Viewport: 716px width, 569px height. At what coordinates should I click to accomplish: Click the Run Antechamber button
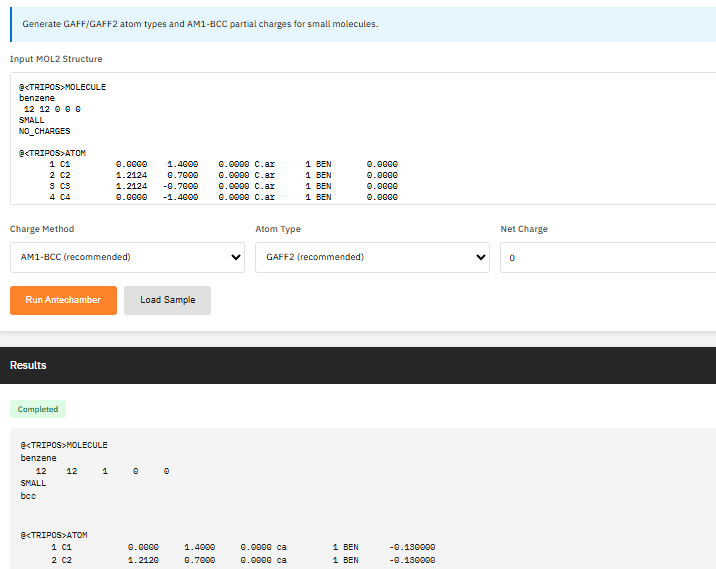coord(63,300)
